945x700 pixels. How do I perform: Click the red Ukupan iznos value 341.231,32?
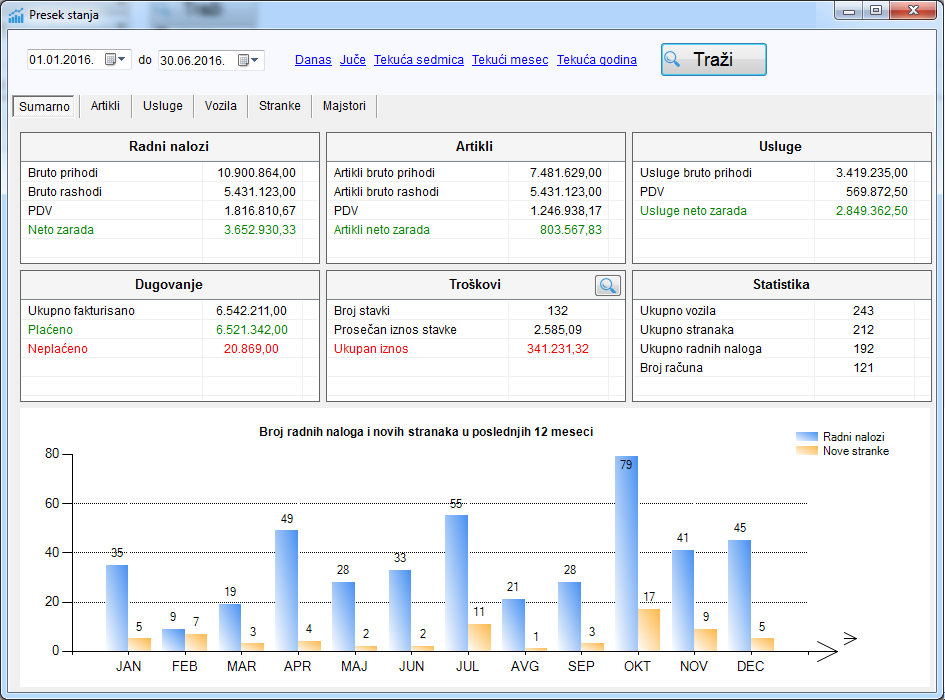[x=557, y=349]
